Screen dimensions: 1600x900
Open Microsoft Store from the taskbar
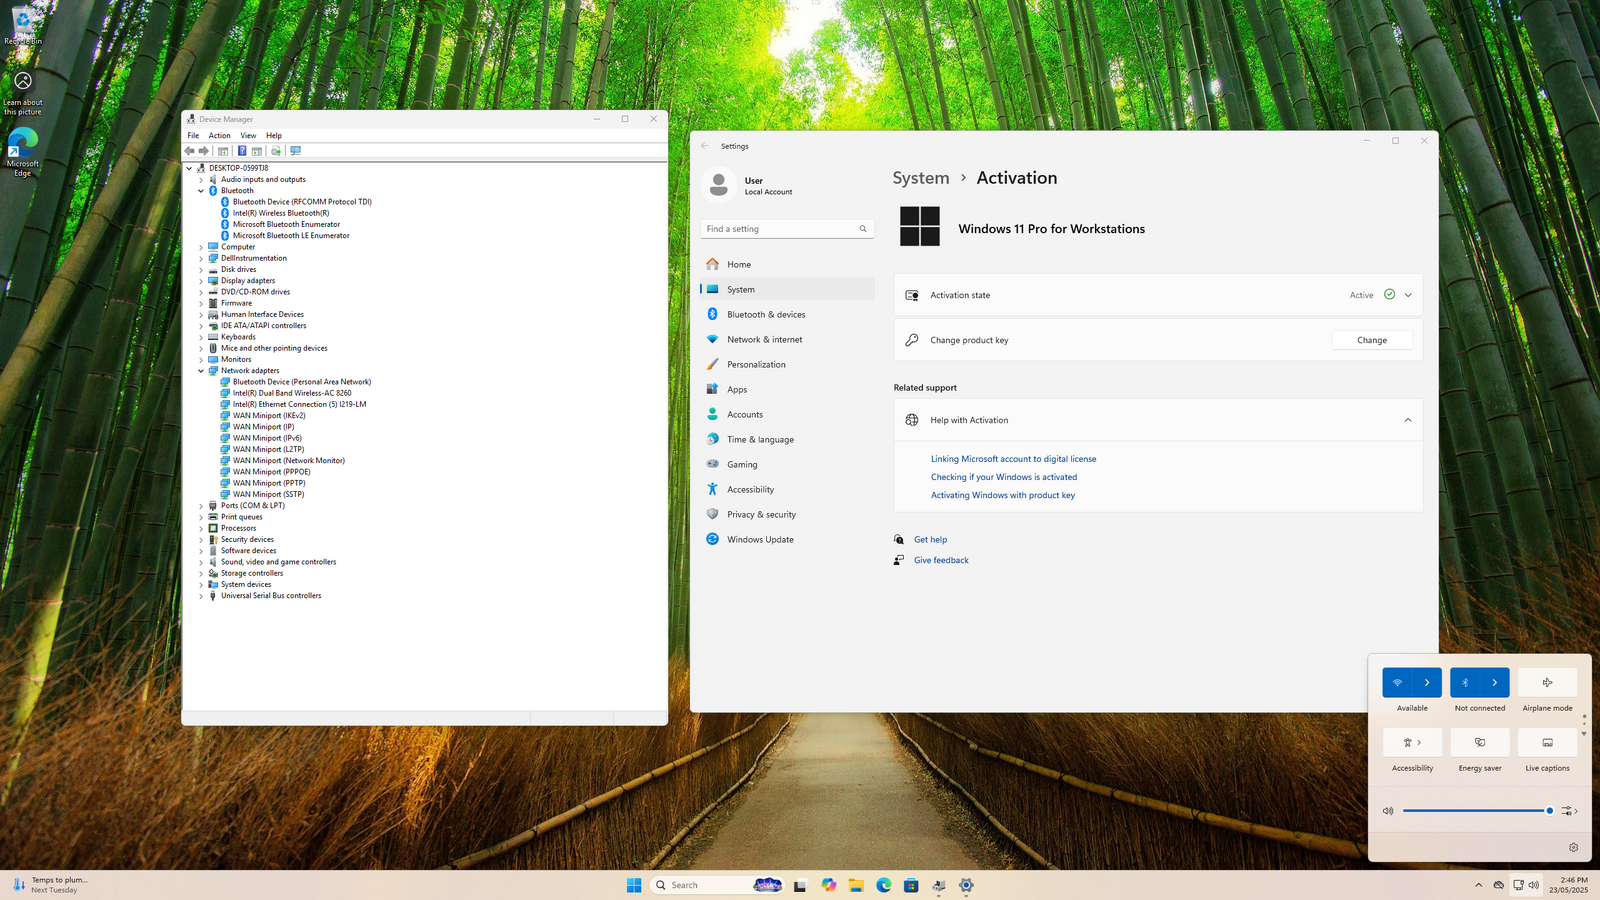(911, 885)
